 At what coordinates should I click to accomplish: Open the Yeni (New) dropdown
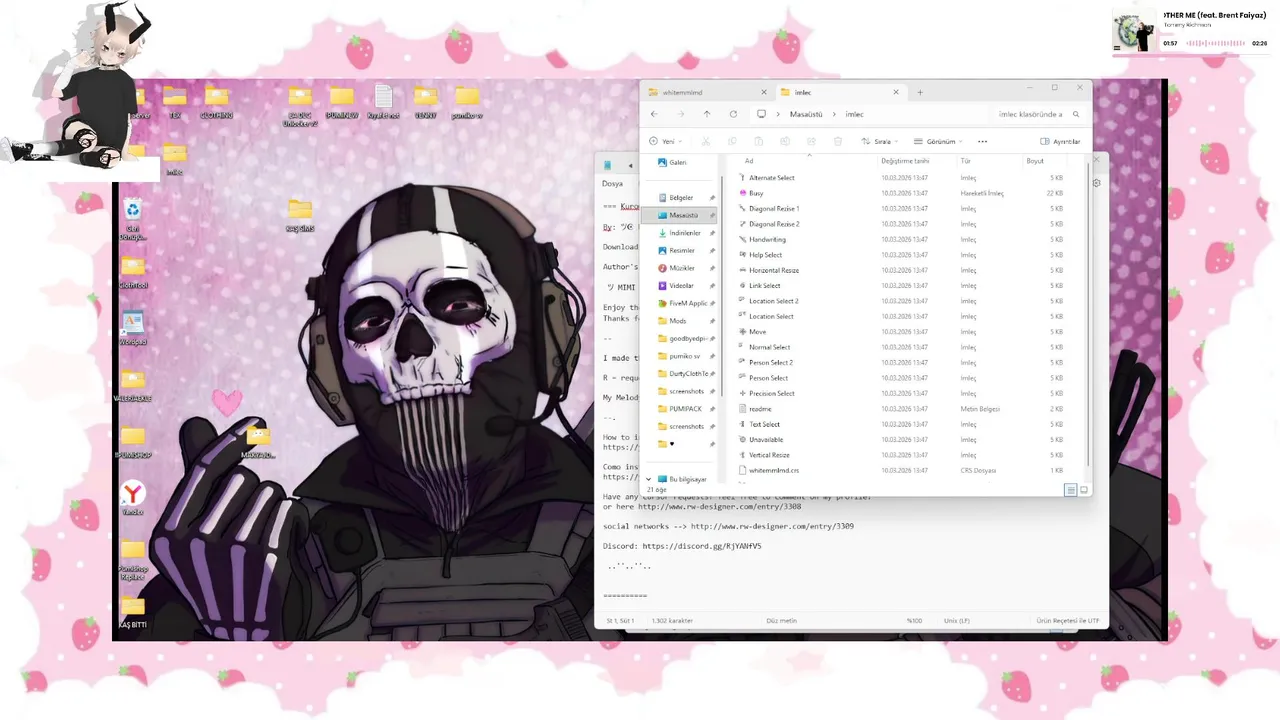click(666, 141)
